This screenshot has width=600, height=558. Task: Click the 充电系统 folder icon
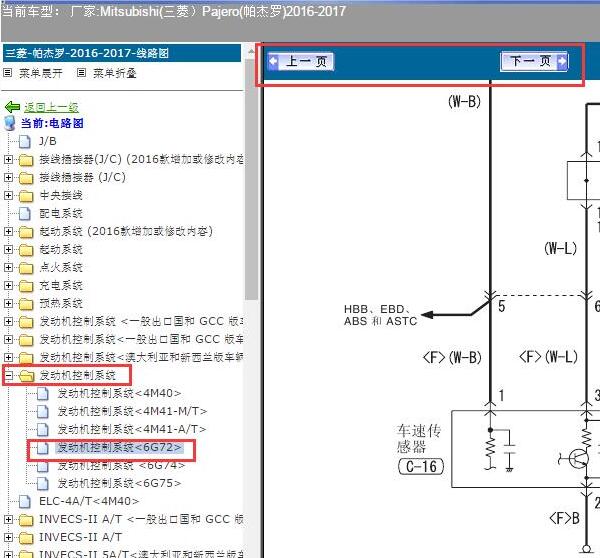coord(26,286)
